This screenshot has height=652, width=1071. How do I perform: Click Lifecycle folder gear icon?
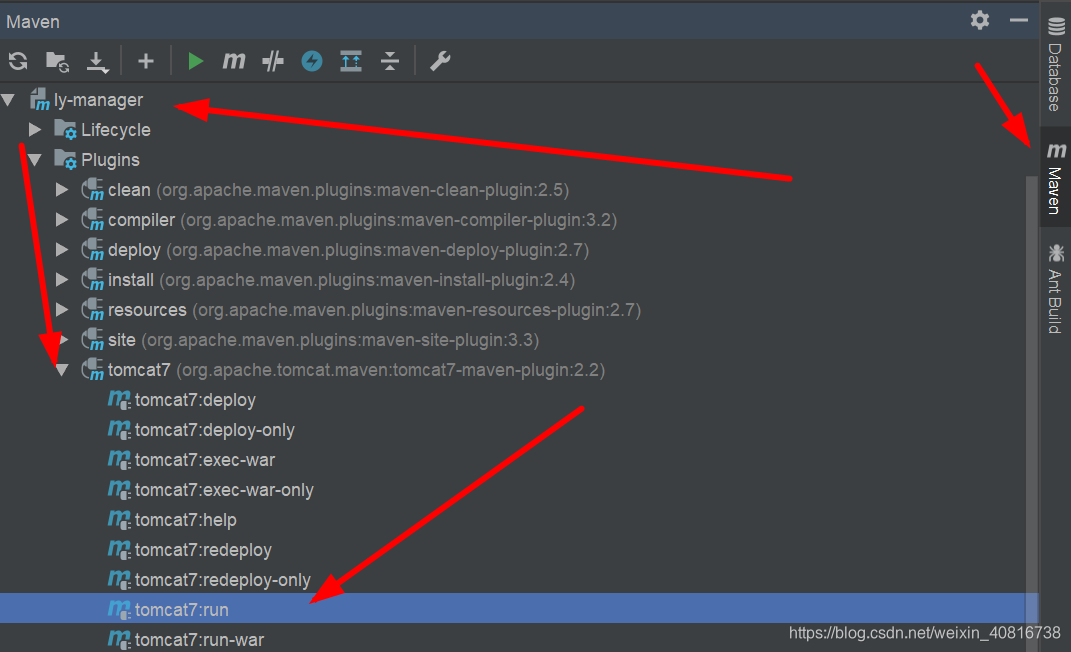66,130
